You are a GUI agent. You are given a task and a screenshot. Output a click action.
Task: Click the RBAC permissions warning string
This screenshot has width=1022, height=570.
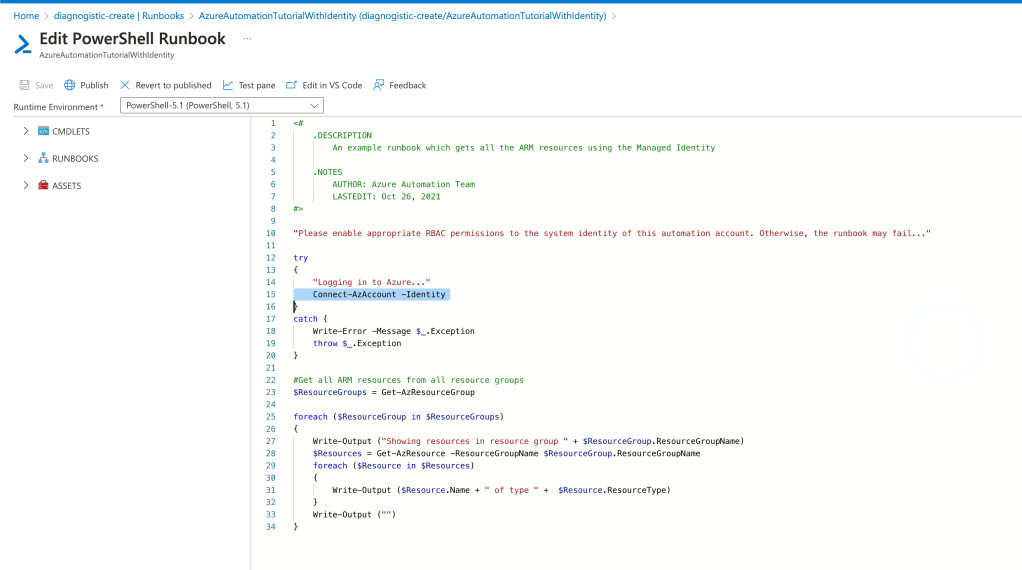pos(612,233)
